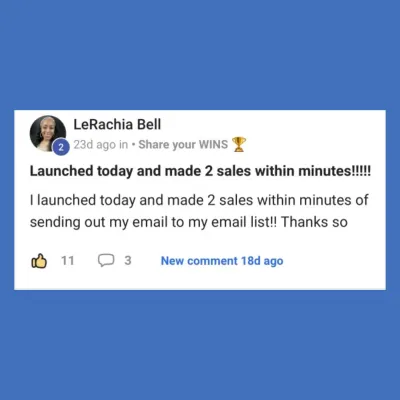Click the word 'in' before the category name

click(123, 145)
